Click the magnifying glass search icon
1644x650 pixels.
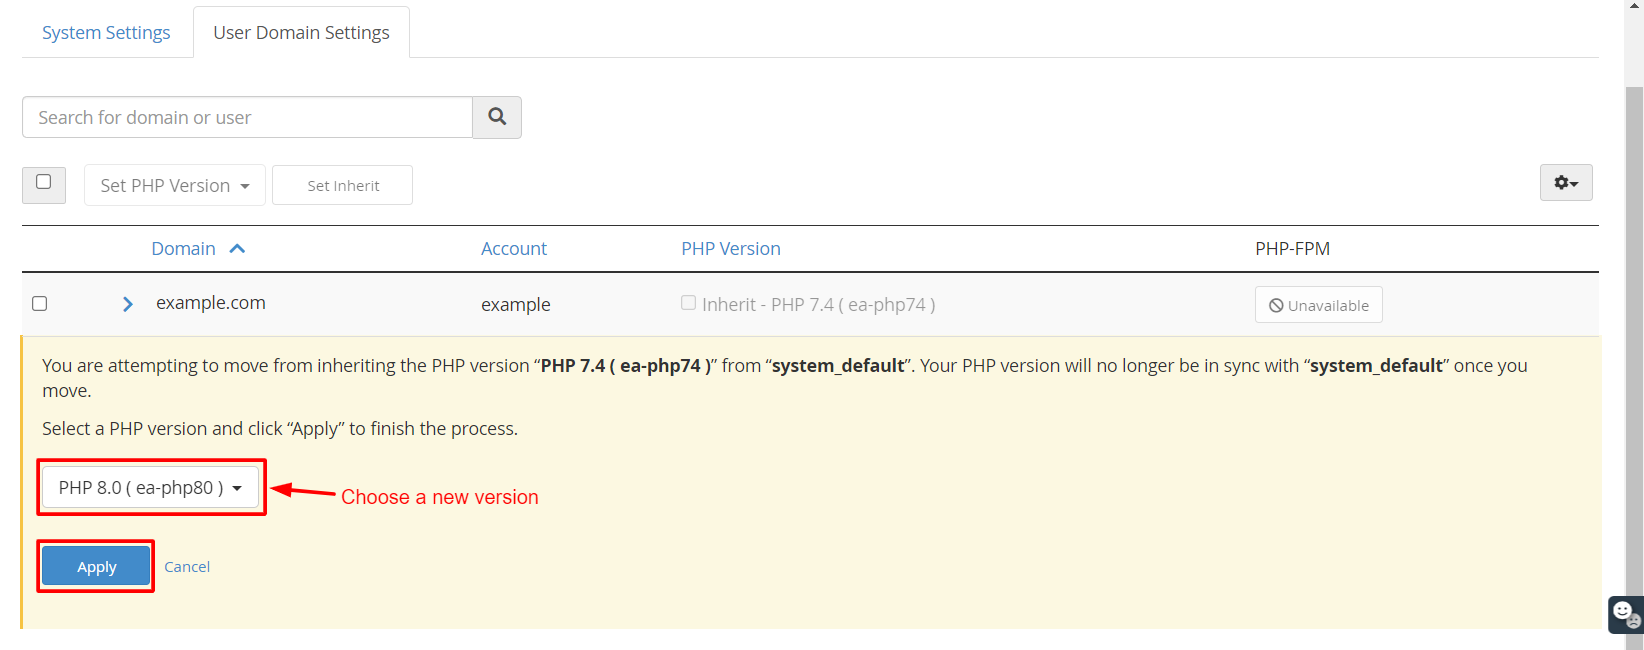[x=497, y=117]
